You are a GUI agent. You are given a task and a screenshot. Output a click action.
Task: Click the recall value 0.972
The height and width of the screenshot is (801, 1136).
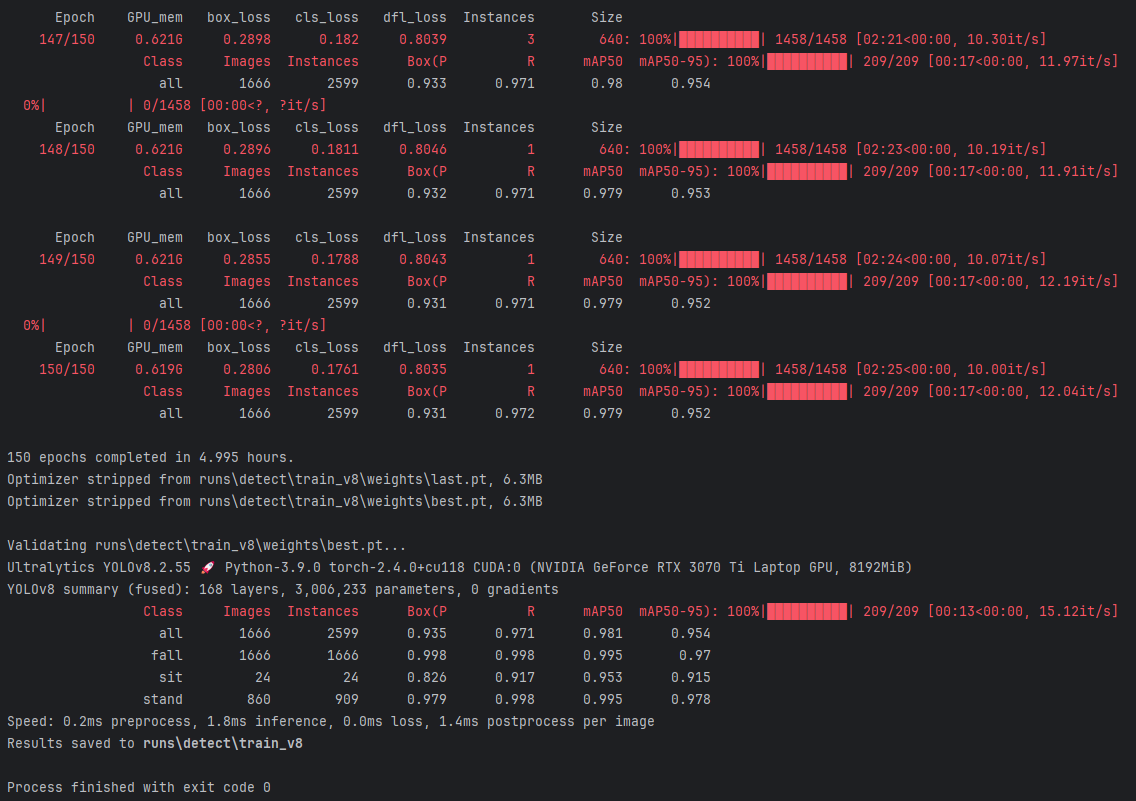515,414
